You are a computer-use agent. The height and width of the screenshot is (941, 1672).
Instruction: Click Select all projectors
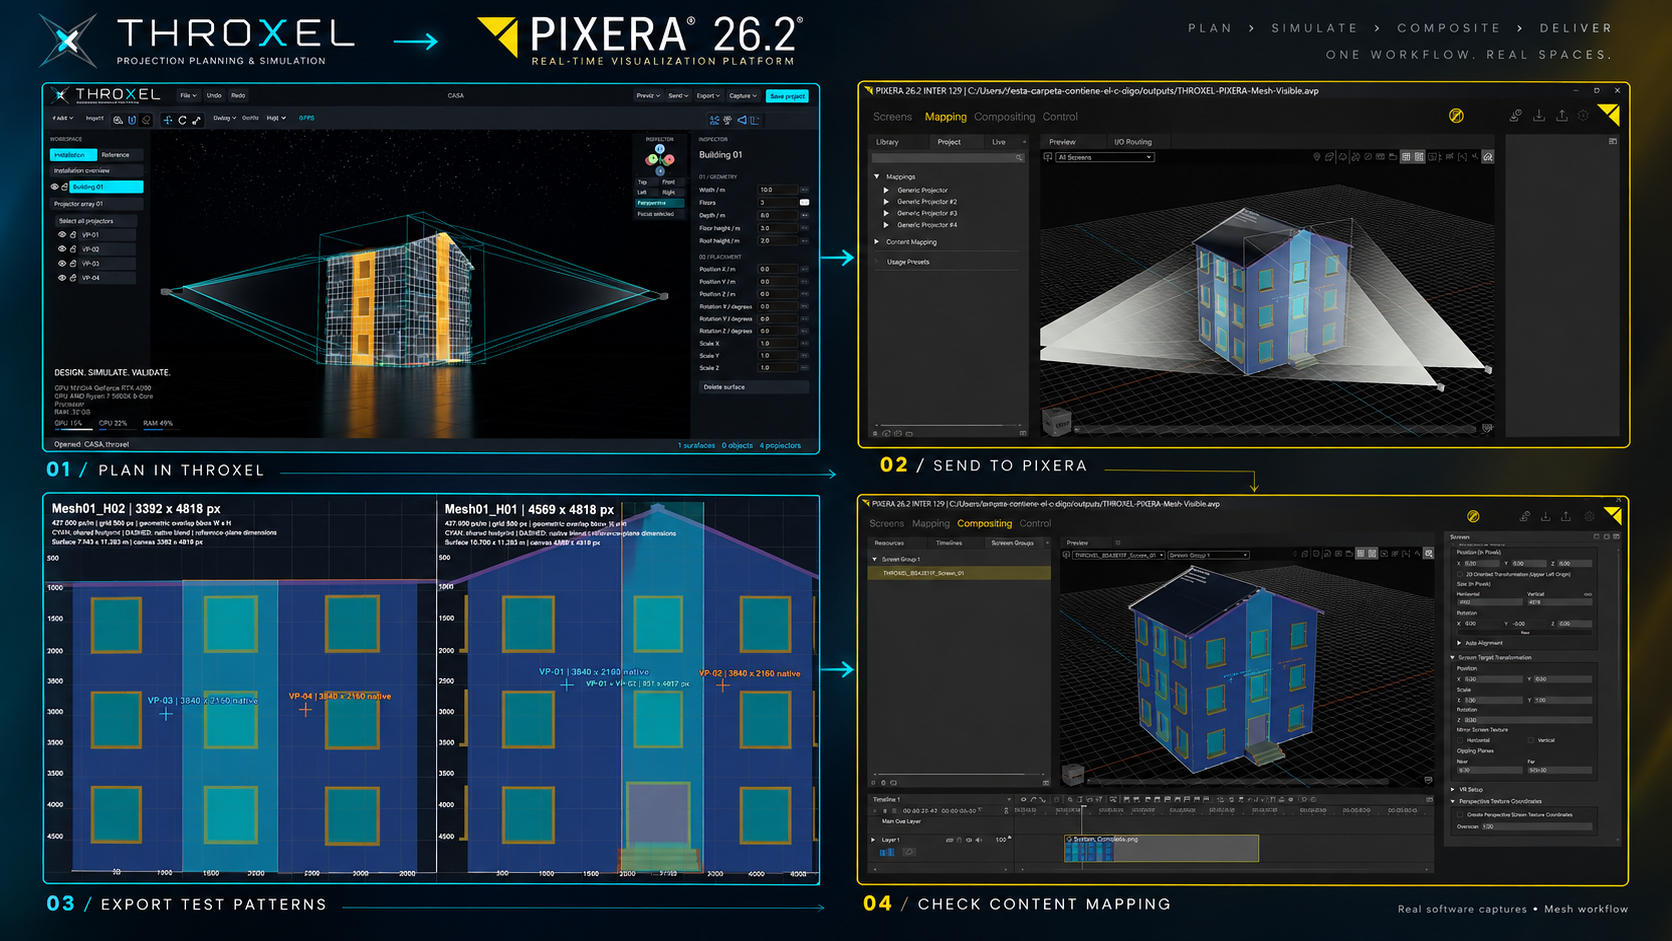pyautogui.click(x=96, y=221)
